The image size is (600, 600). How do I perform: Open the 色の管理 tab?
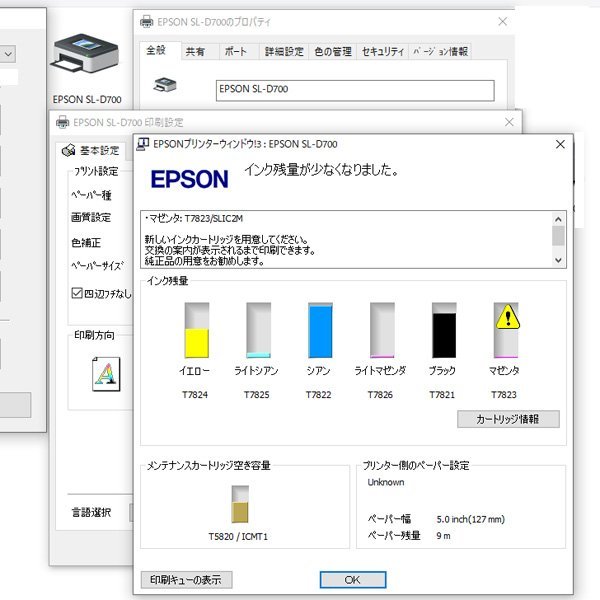tap(333, 51)
